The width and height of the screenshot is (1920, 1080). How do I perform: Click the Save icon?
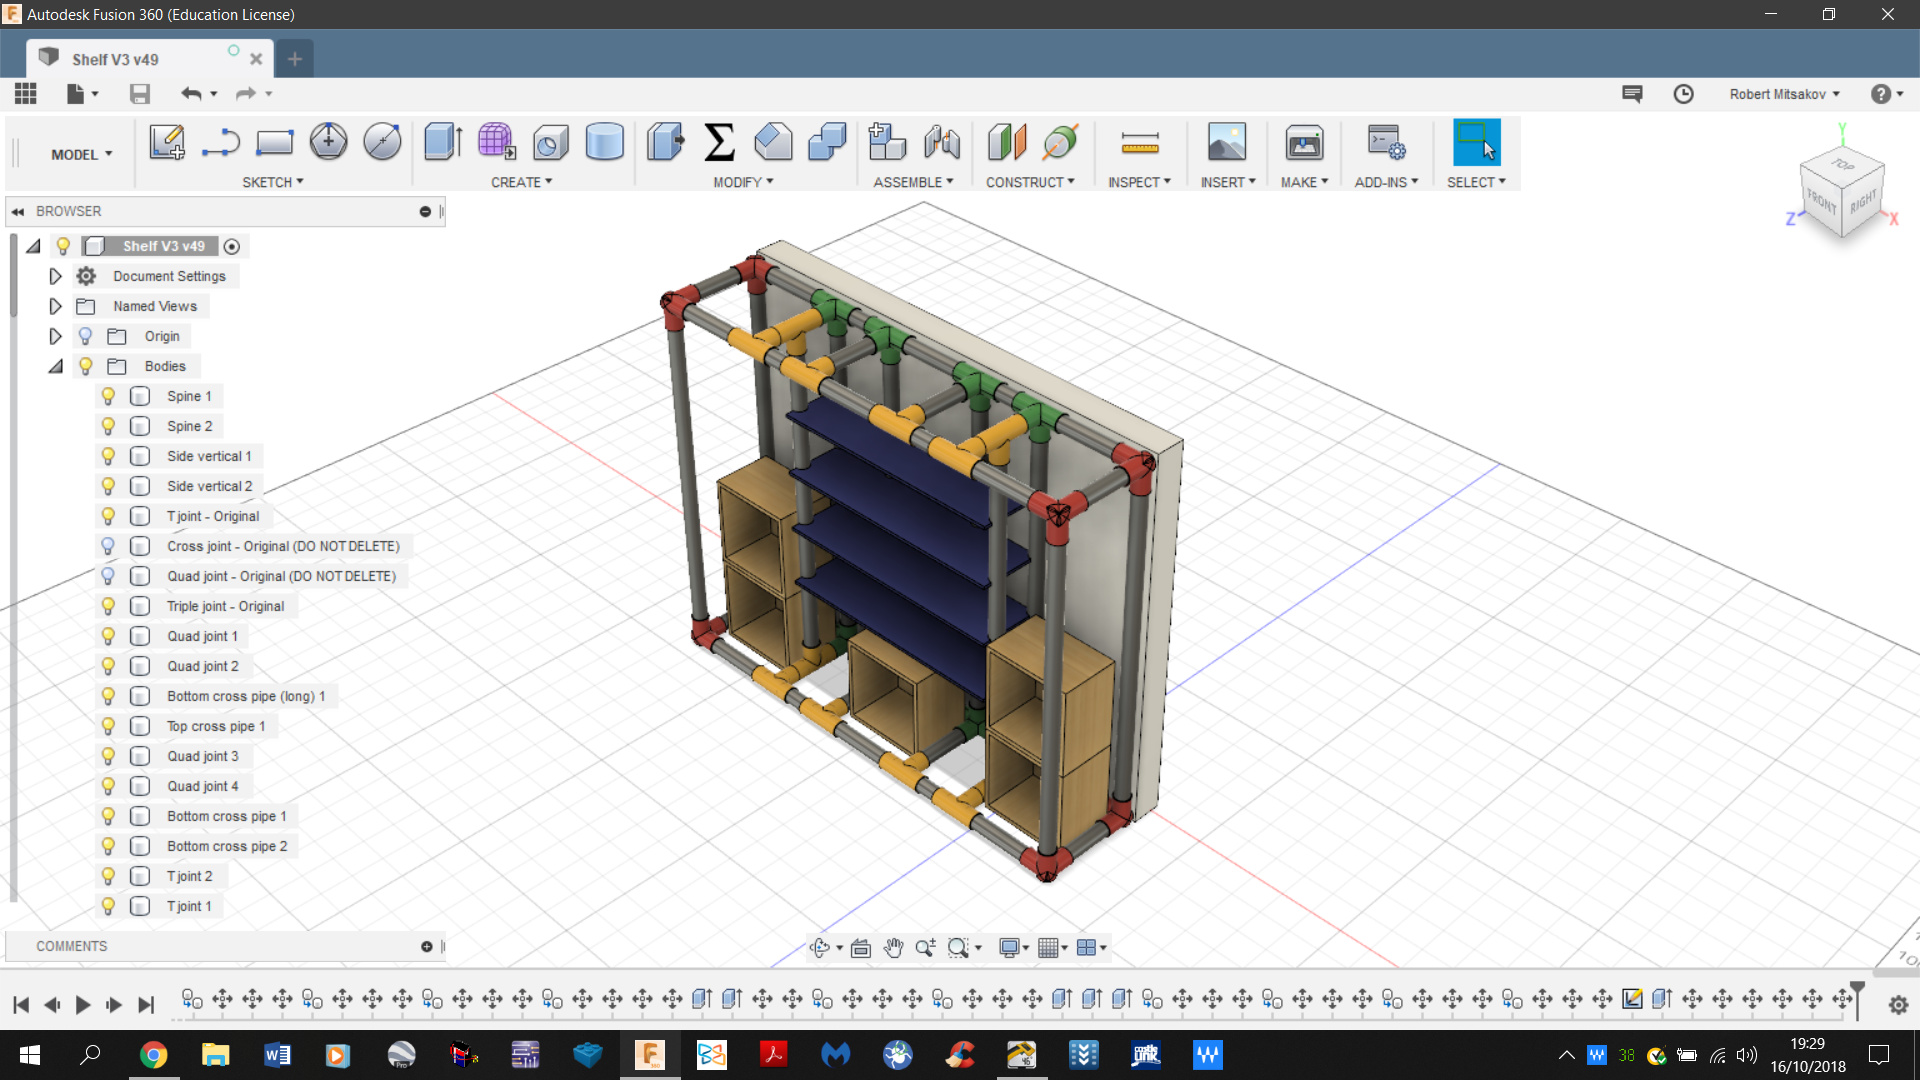140,93
